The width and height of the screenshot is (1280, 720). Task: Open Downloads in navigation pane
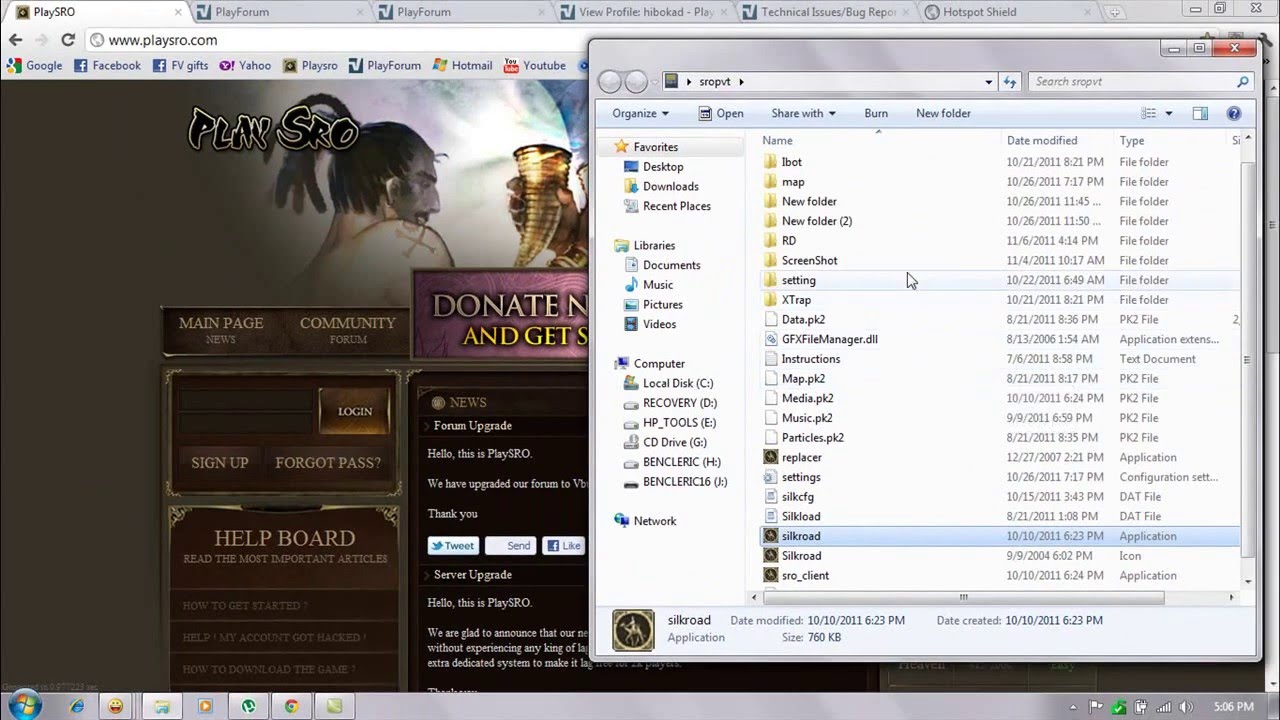point(670,186)
